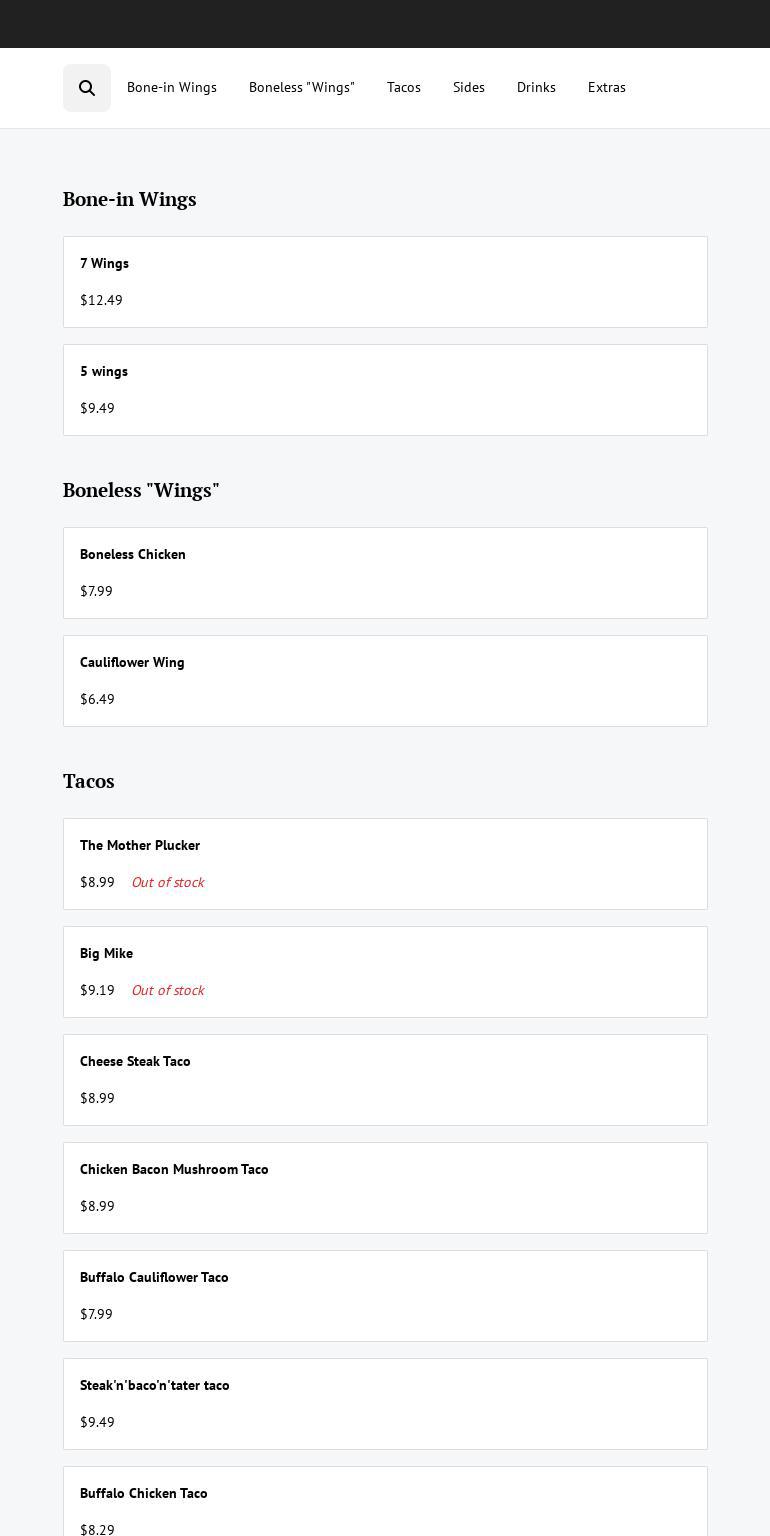Open the 7 Wings menu item
The image size is (770, 1536).
point(385,282)
